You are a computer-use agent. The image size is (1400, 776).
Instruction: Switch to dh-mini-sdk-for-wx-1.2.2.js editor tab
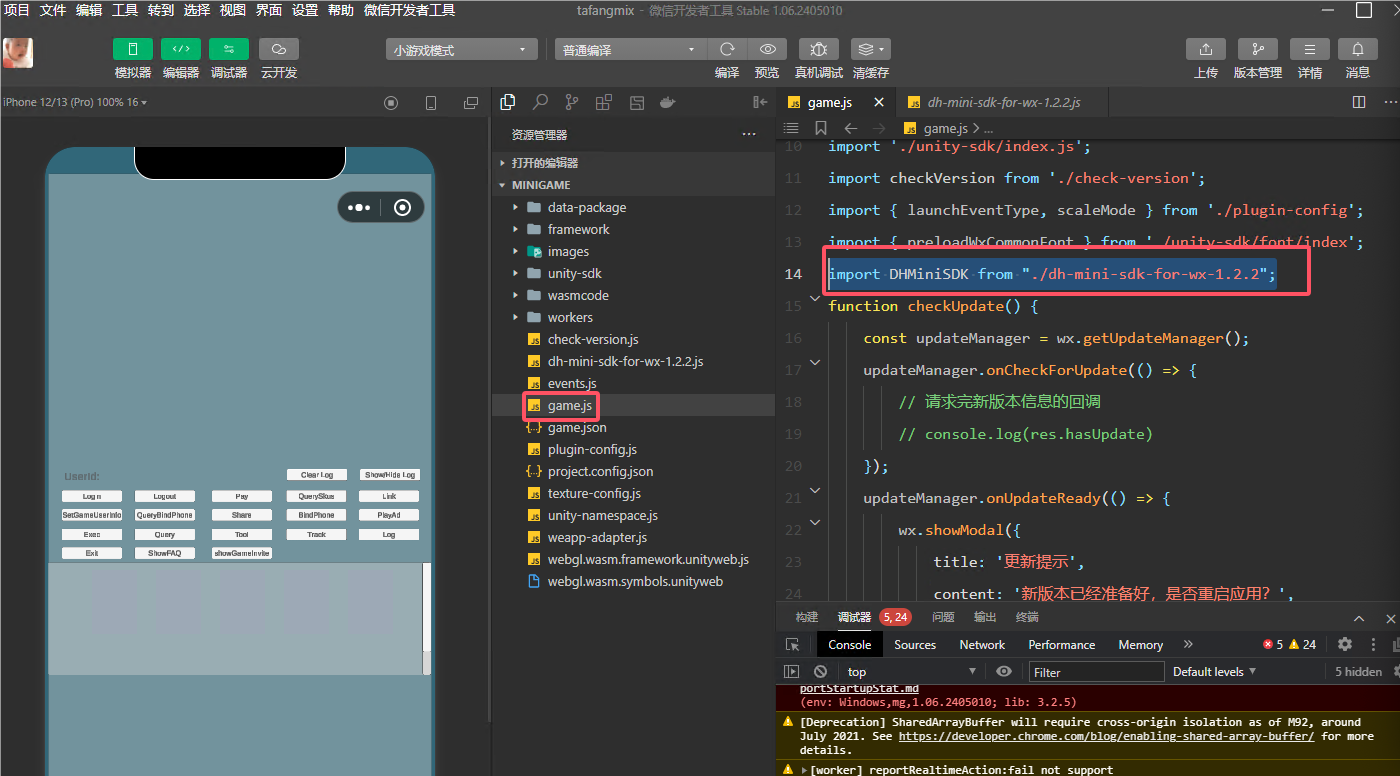click(x=1003, y=103)
